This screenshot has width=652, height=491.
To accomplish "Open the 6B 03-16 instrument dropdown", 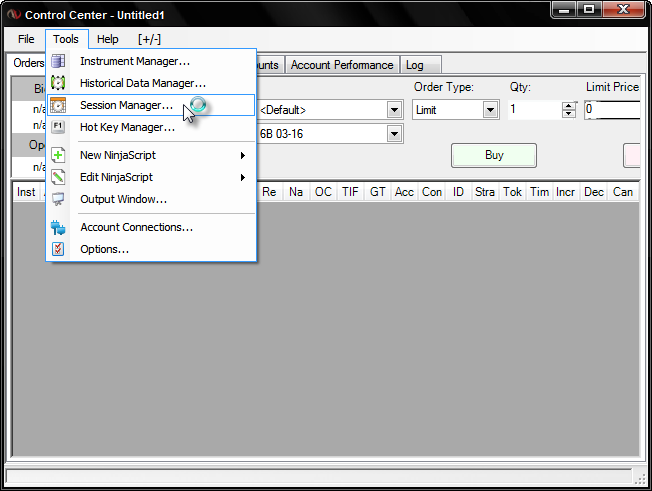I will (x=394, y=134).
